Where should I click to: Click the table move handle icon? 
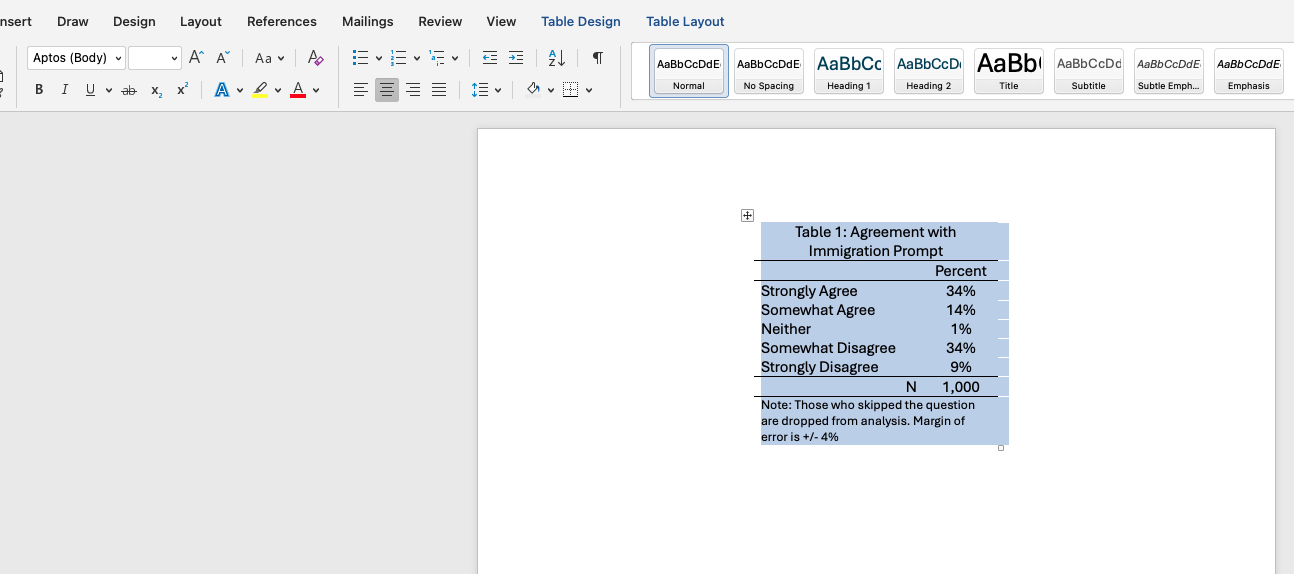[x=747, y=215]
